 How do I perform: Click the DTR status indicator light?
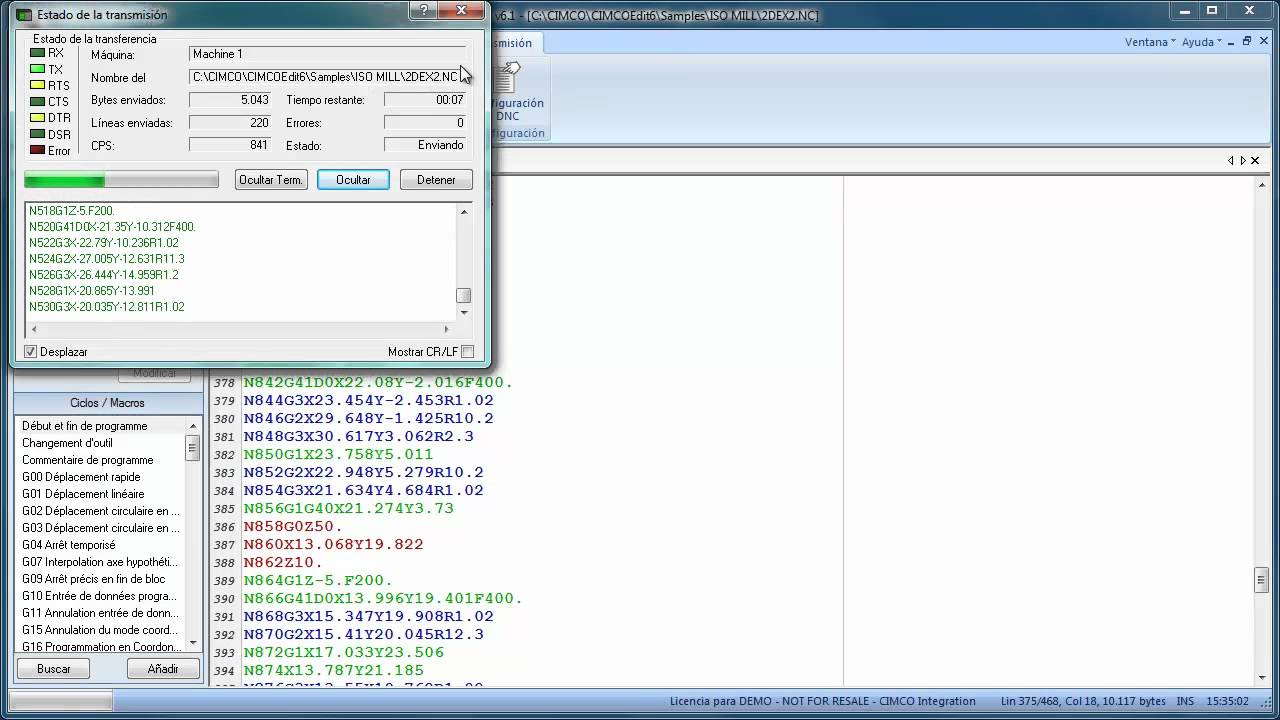point(38,117)
